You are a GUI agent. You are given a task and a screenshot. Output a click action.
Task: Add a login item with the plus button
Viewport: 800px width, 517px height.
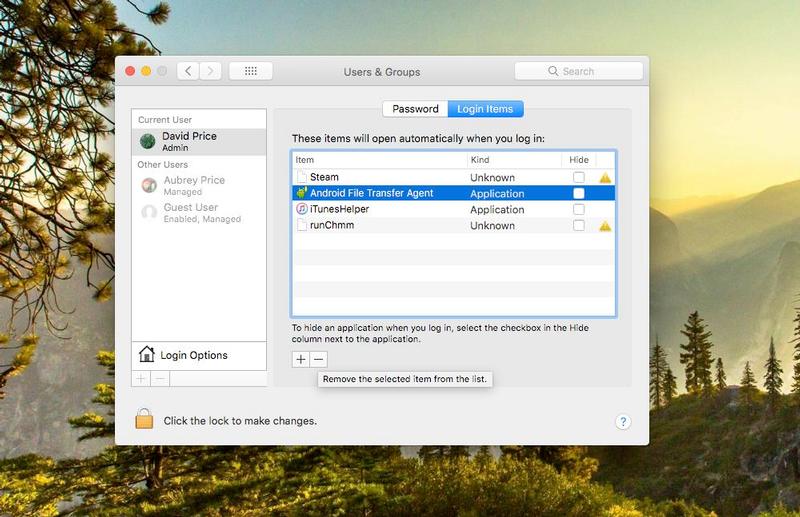(301, 359)
